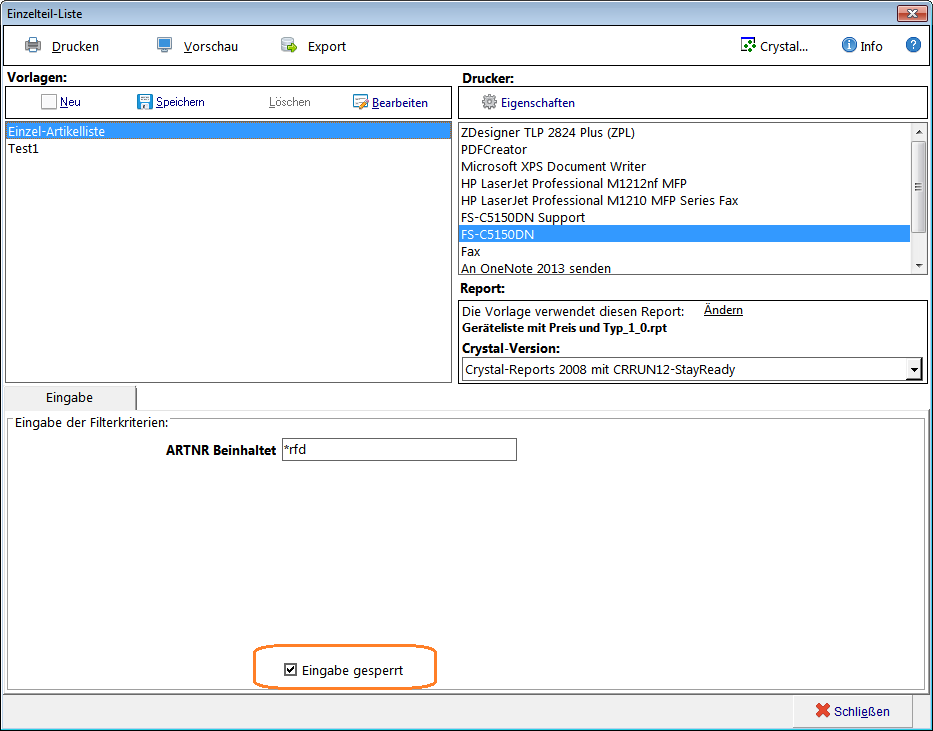Viewport: 933px width, 731px height.
Task: Close the Einzelteil-Liste window
Action: click(x=912, y=13)
